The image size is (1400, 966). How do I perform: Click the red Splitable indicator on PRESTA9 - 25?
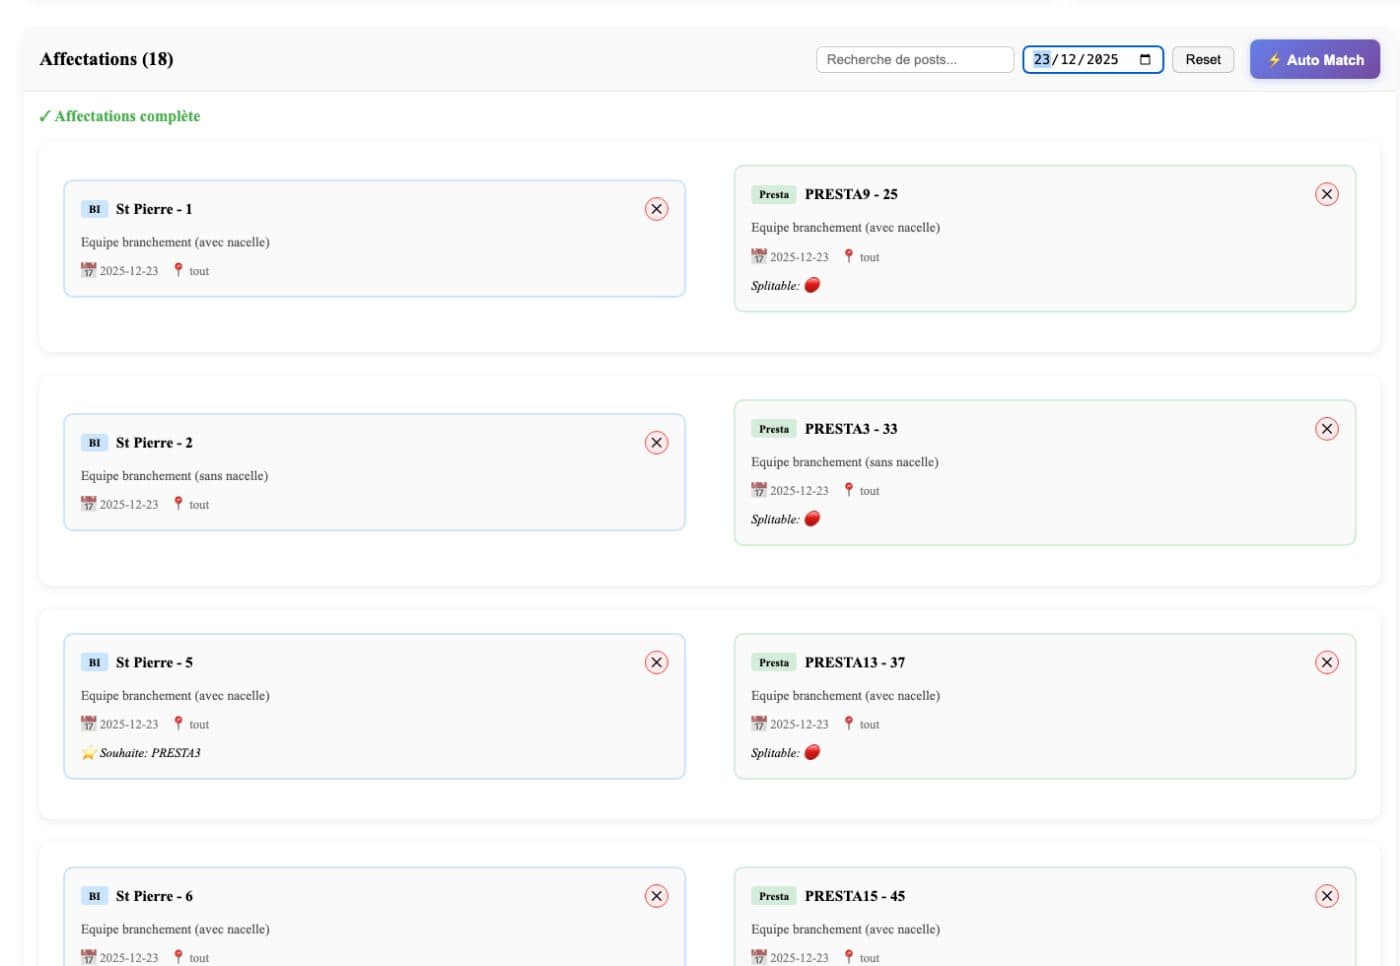[812, 285]
